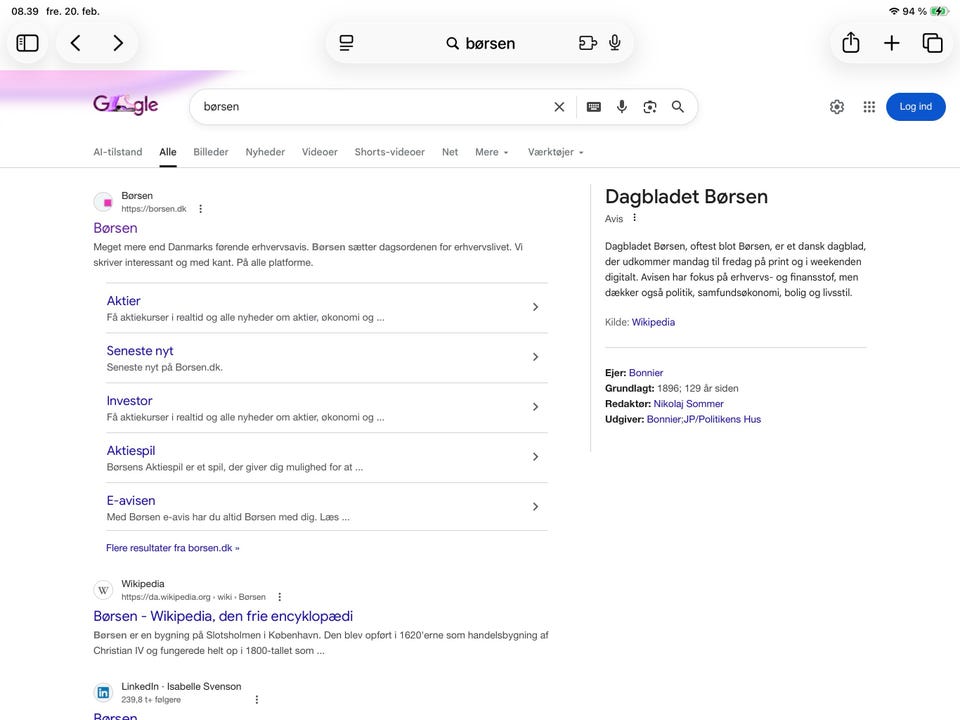Open Google settings gear
Viewport: 960px width, 720px height.
tap(837, 107)
